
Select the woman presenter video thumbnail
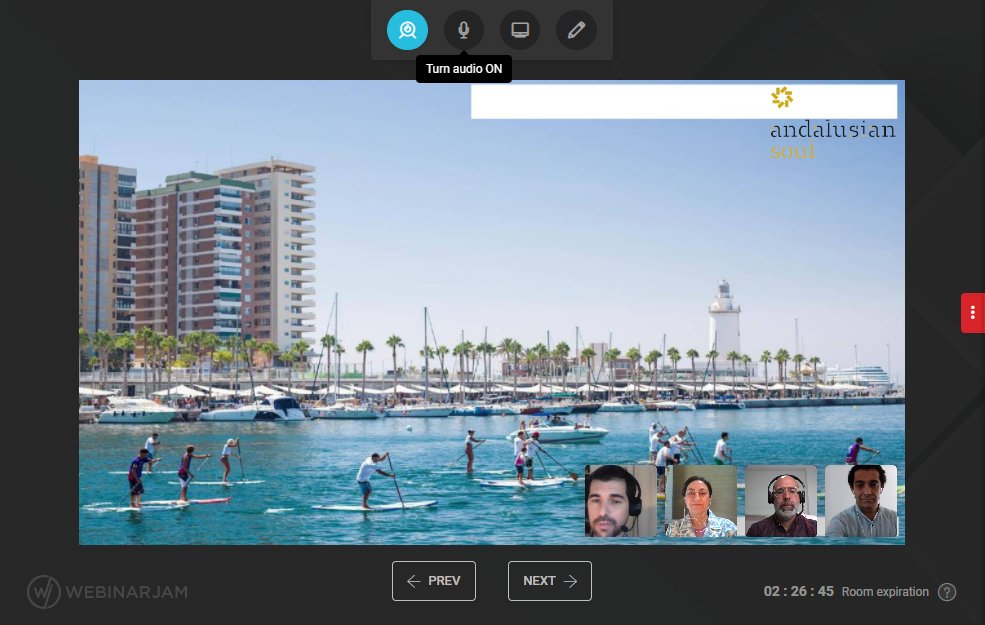coord(701,501)
